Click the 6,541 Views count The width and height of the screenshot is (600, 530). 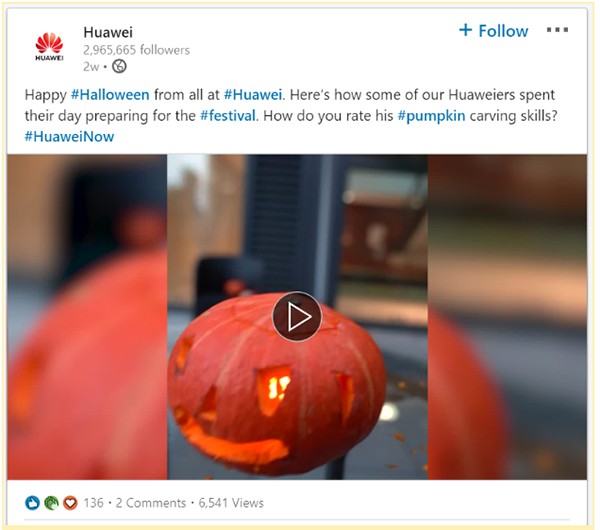[231, 503]
